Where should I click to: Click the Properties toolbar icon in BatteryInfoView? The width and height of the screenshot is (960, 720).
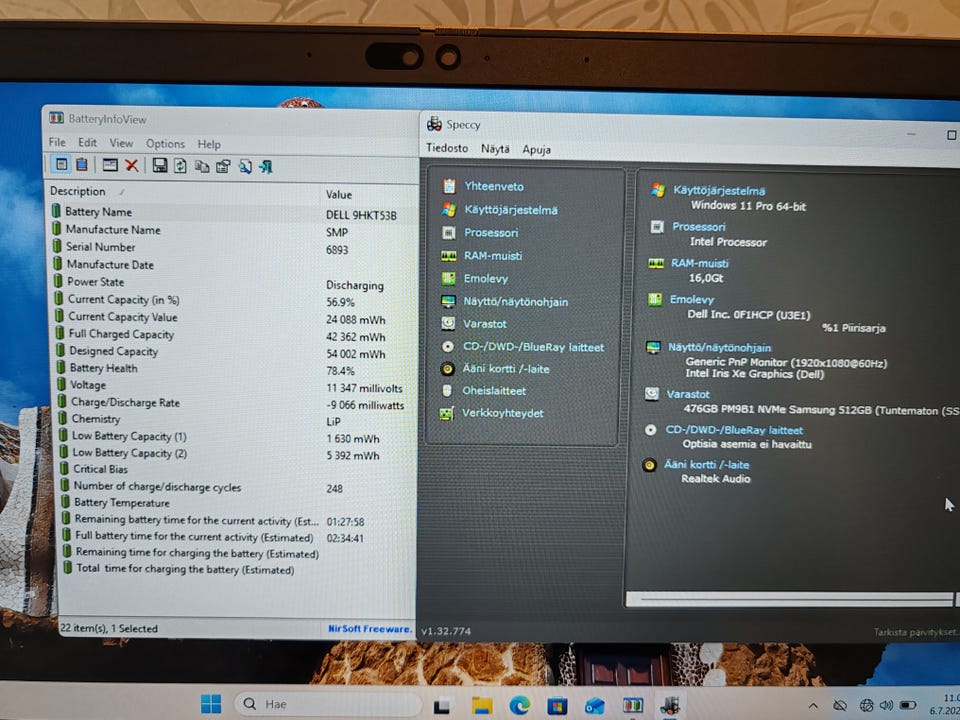point(223,167)
